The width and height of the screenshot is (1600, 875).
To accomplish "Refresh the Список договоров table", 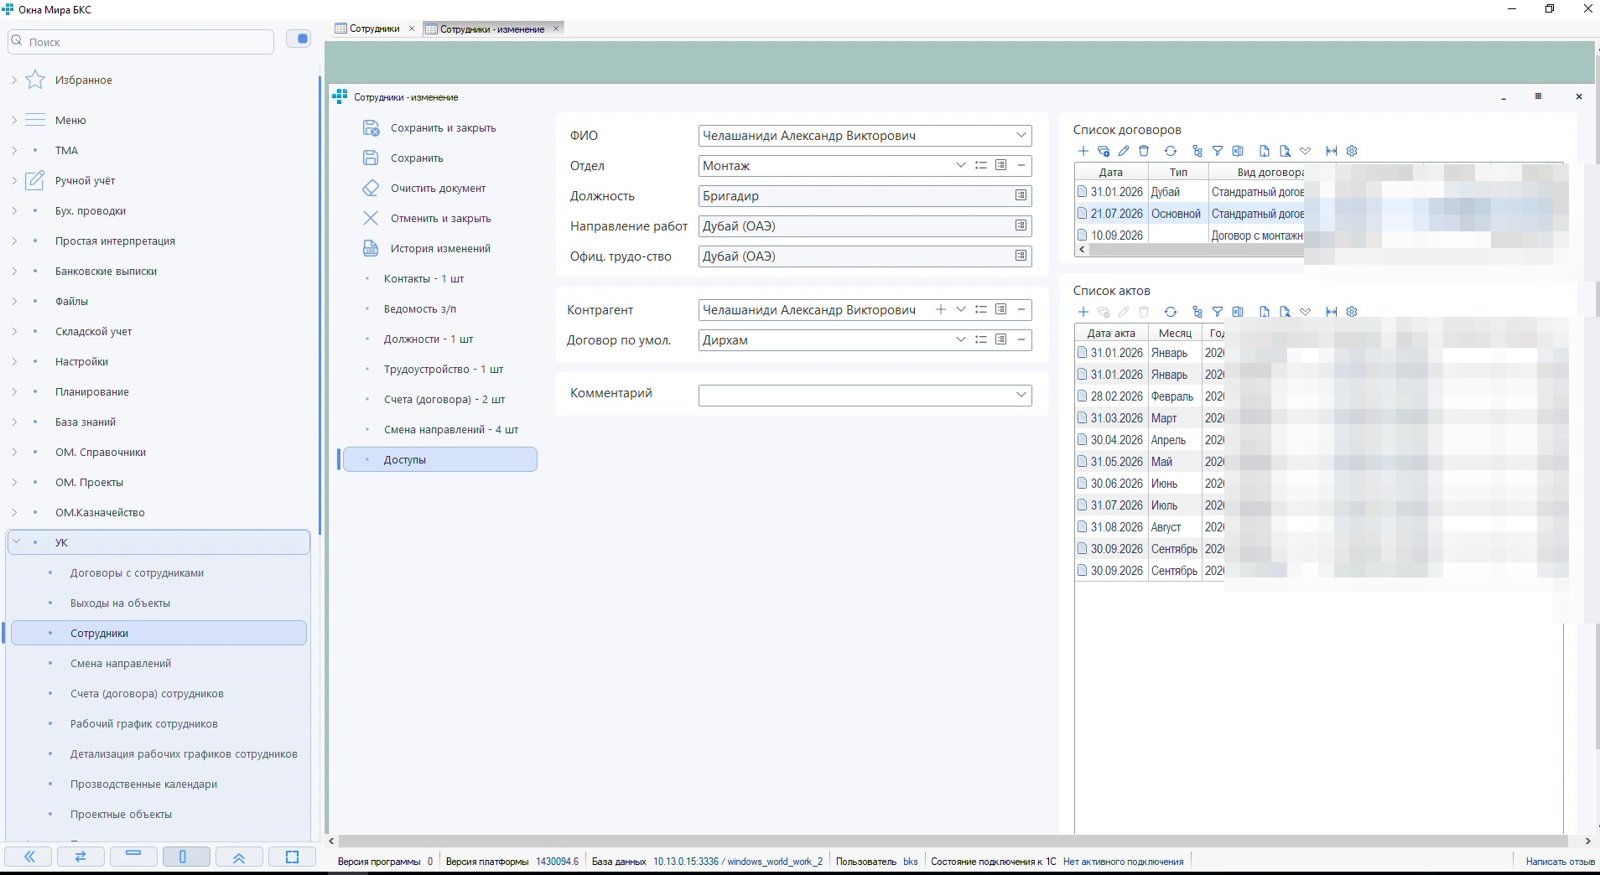I will [1170, 151].
